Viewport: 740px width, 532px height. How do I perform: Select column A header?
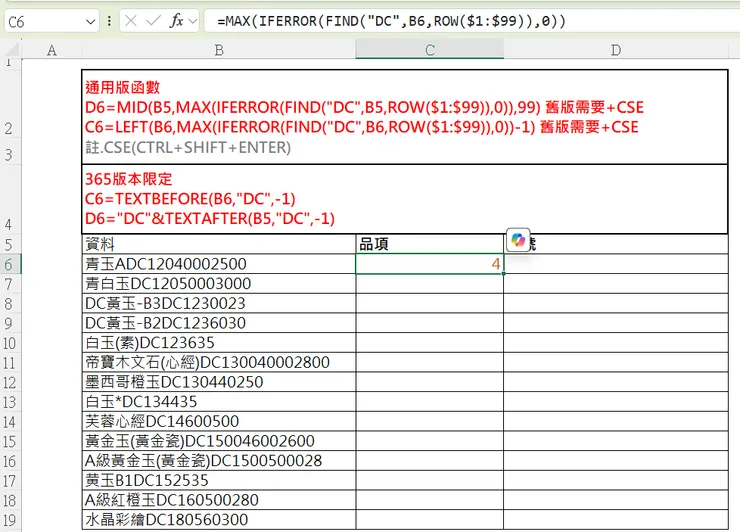point(51,50)
